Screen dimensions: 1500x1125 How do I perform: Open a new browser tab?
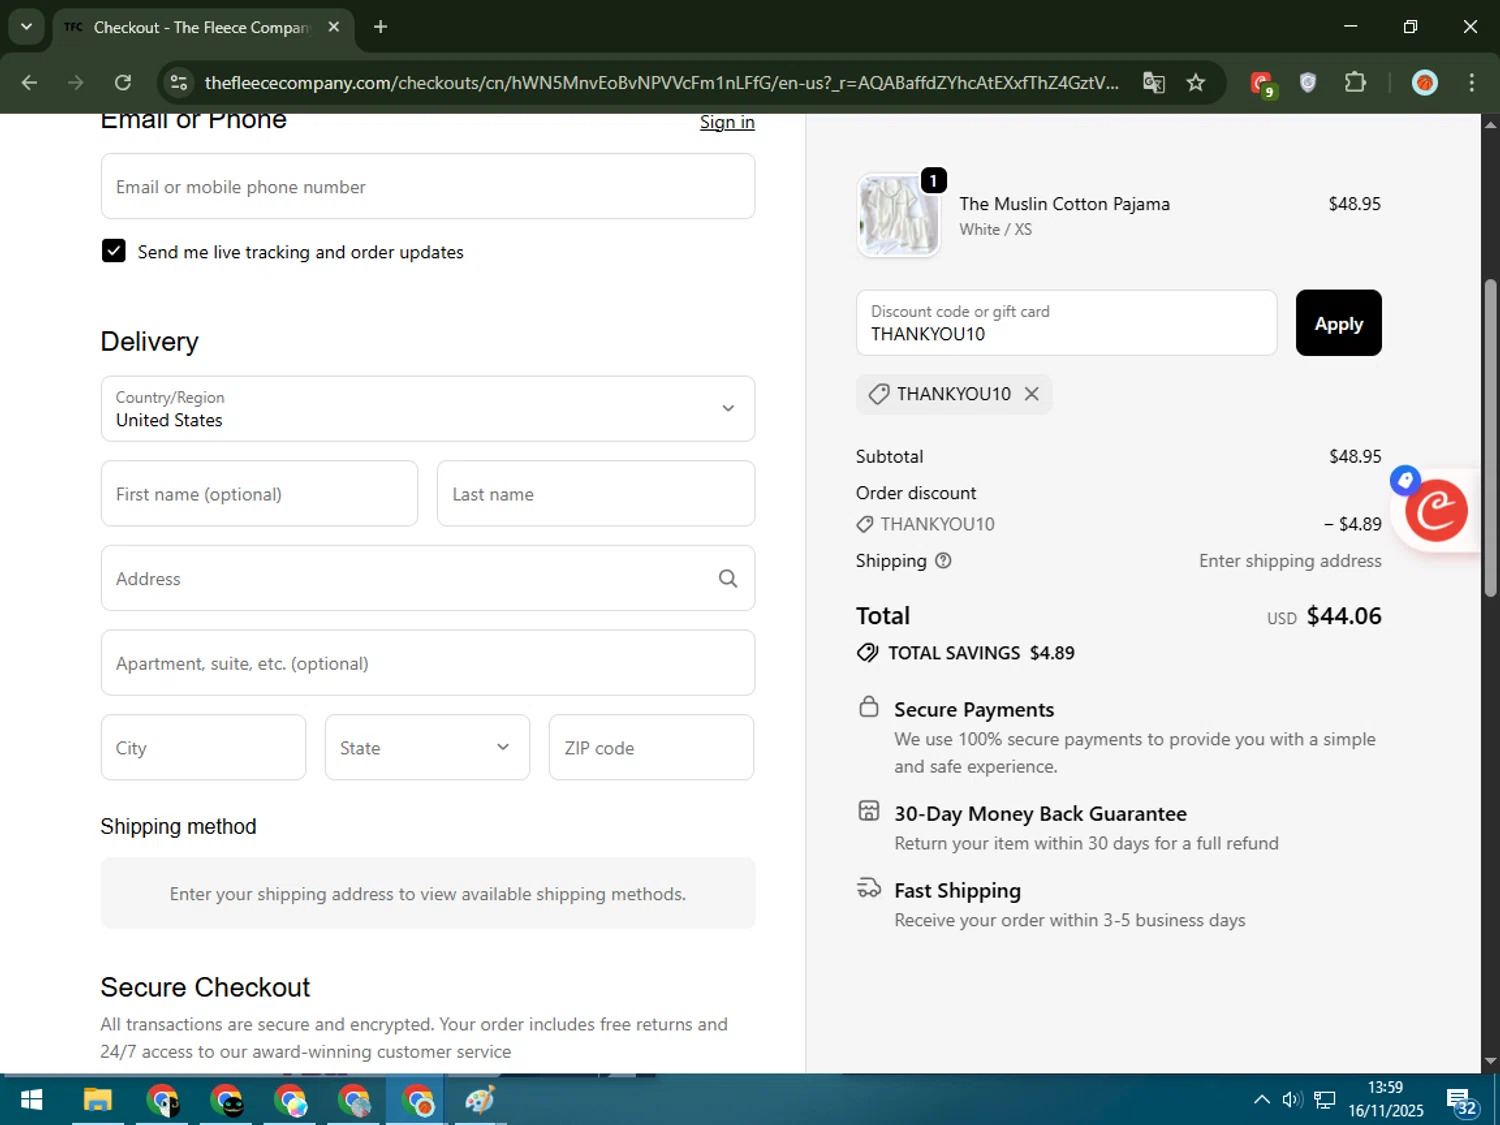380,27
